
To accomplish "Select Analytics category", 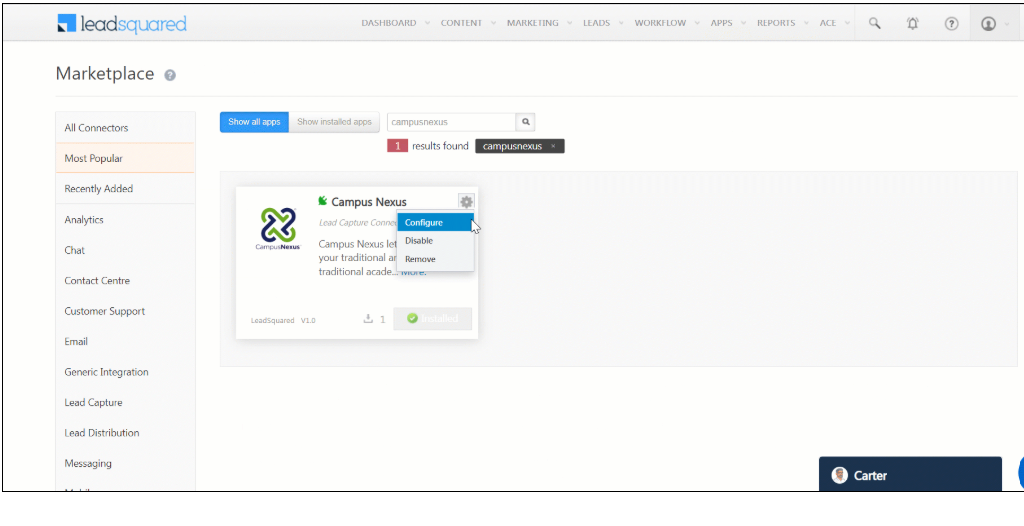I will [125, 220].
